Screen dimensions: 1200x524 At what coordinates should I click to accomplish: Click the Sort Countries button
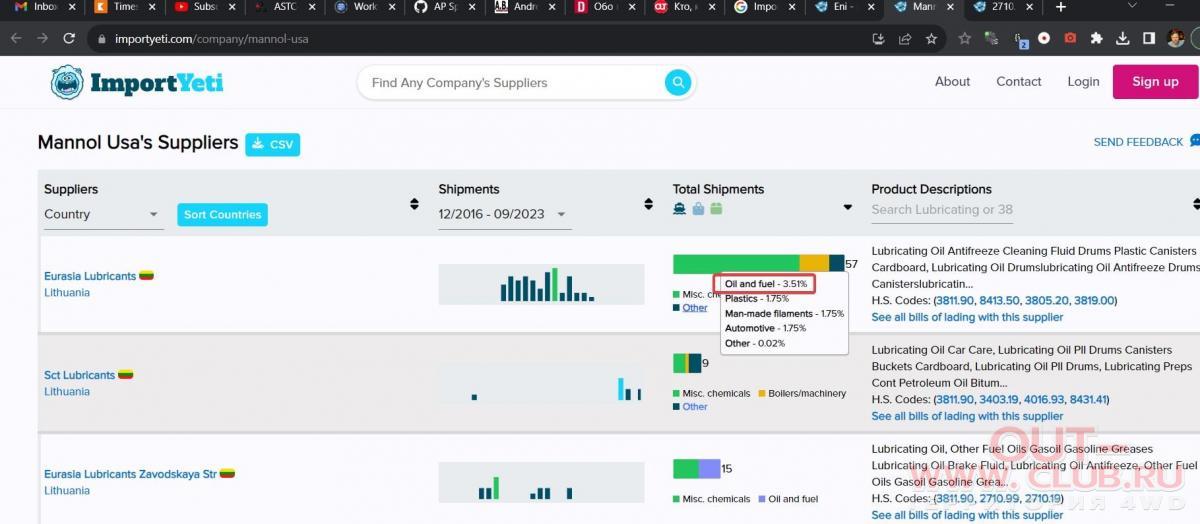point(223,215)
